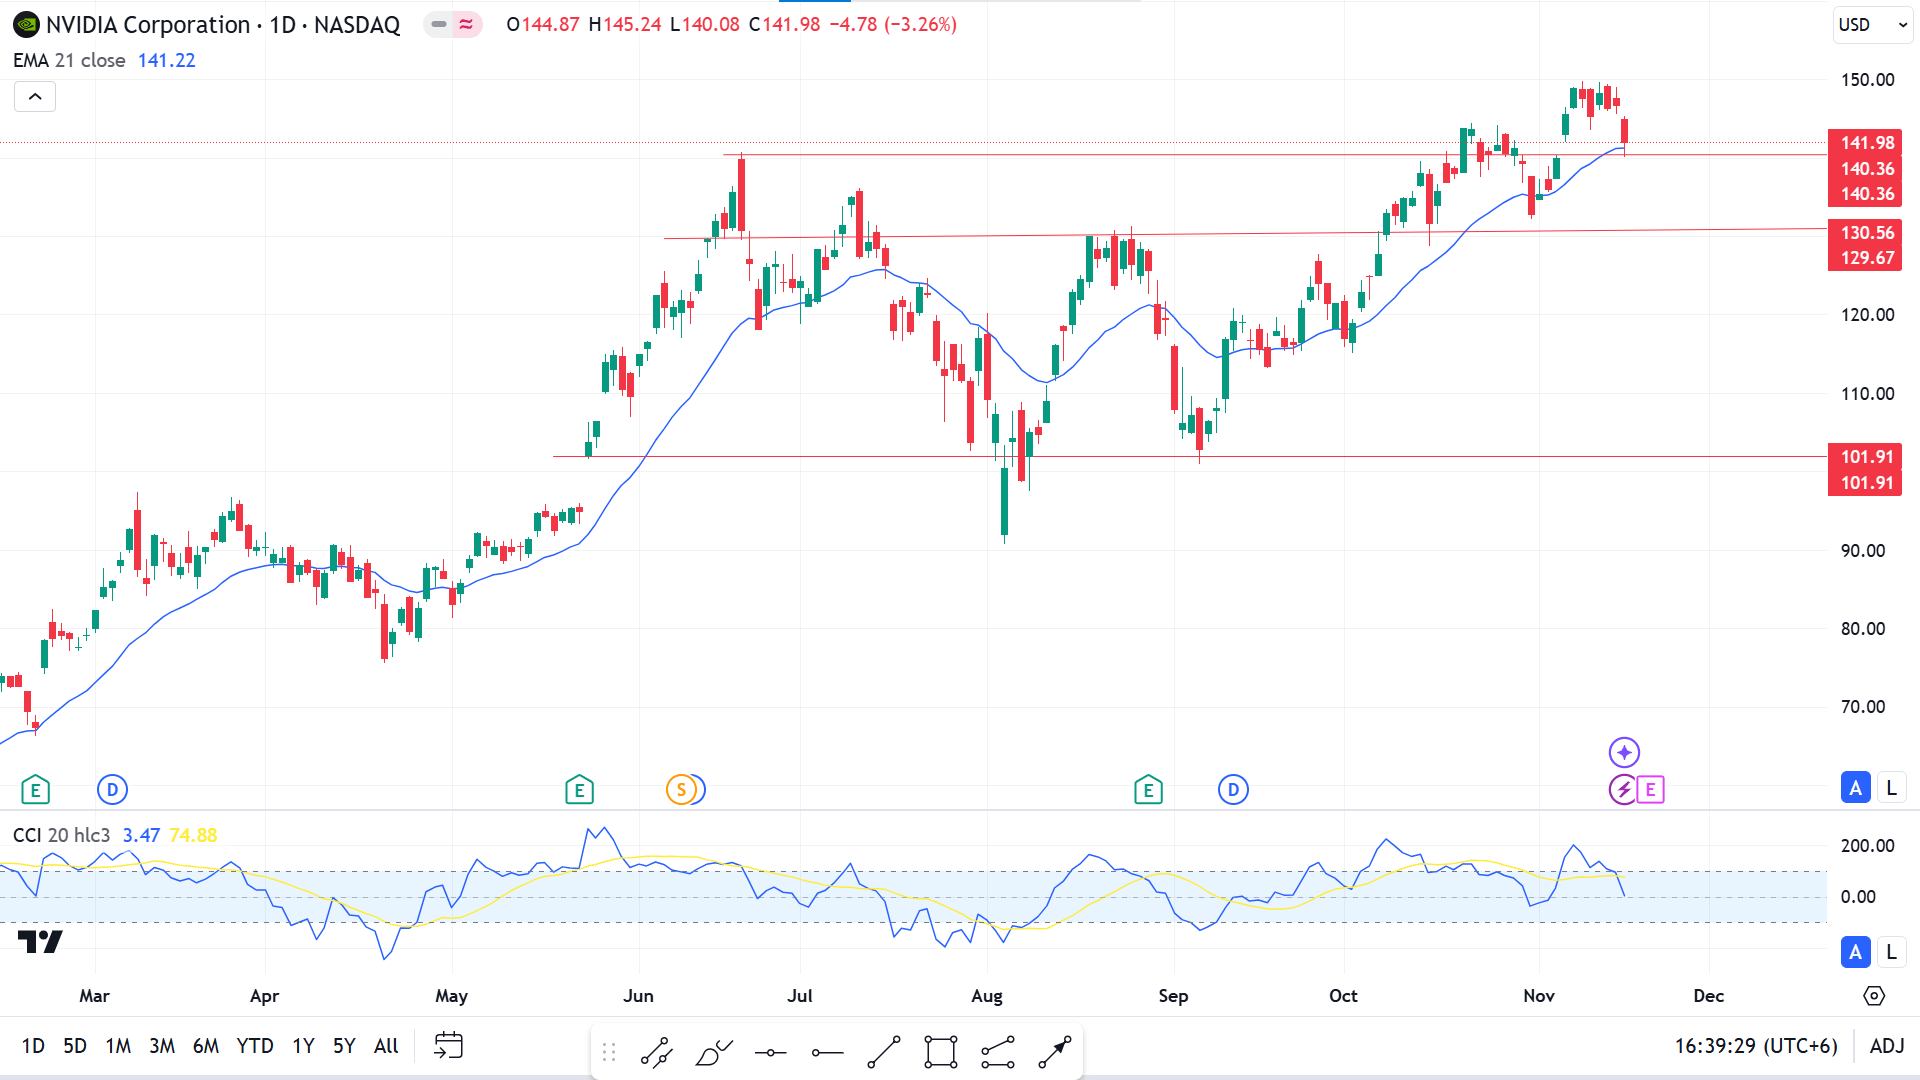Grab the drawing toolbar drag handle
Viewport: 1920px width, 1080px height.
(609, 1052)
